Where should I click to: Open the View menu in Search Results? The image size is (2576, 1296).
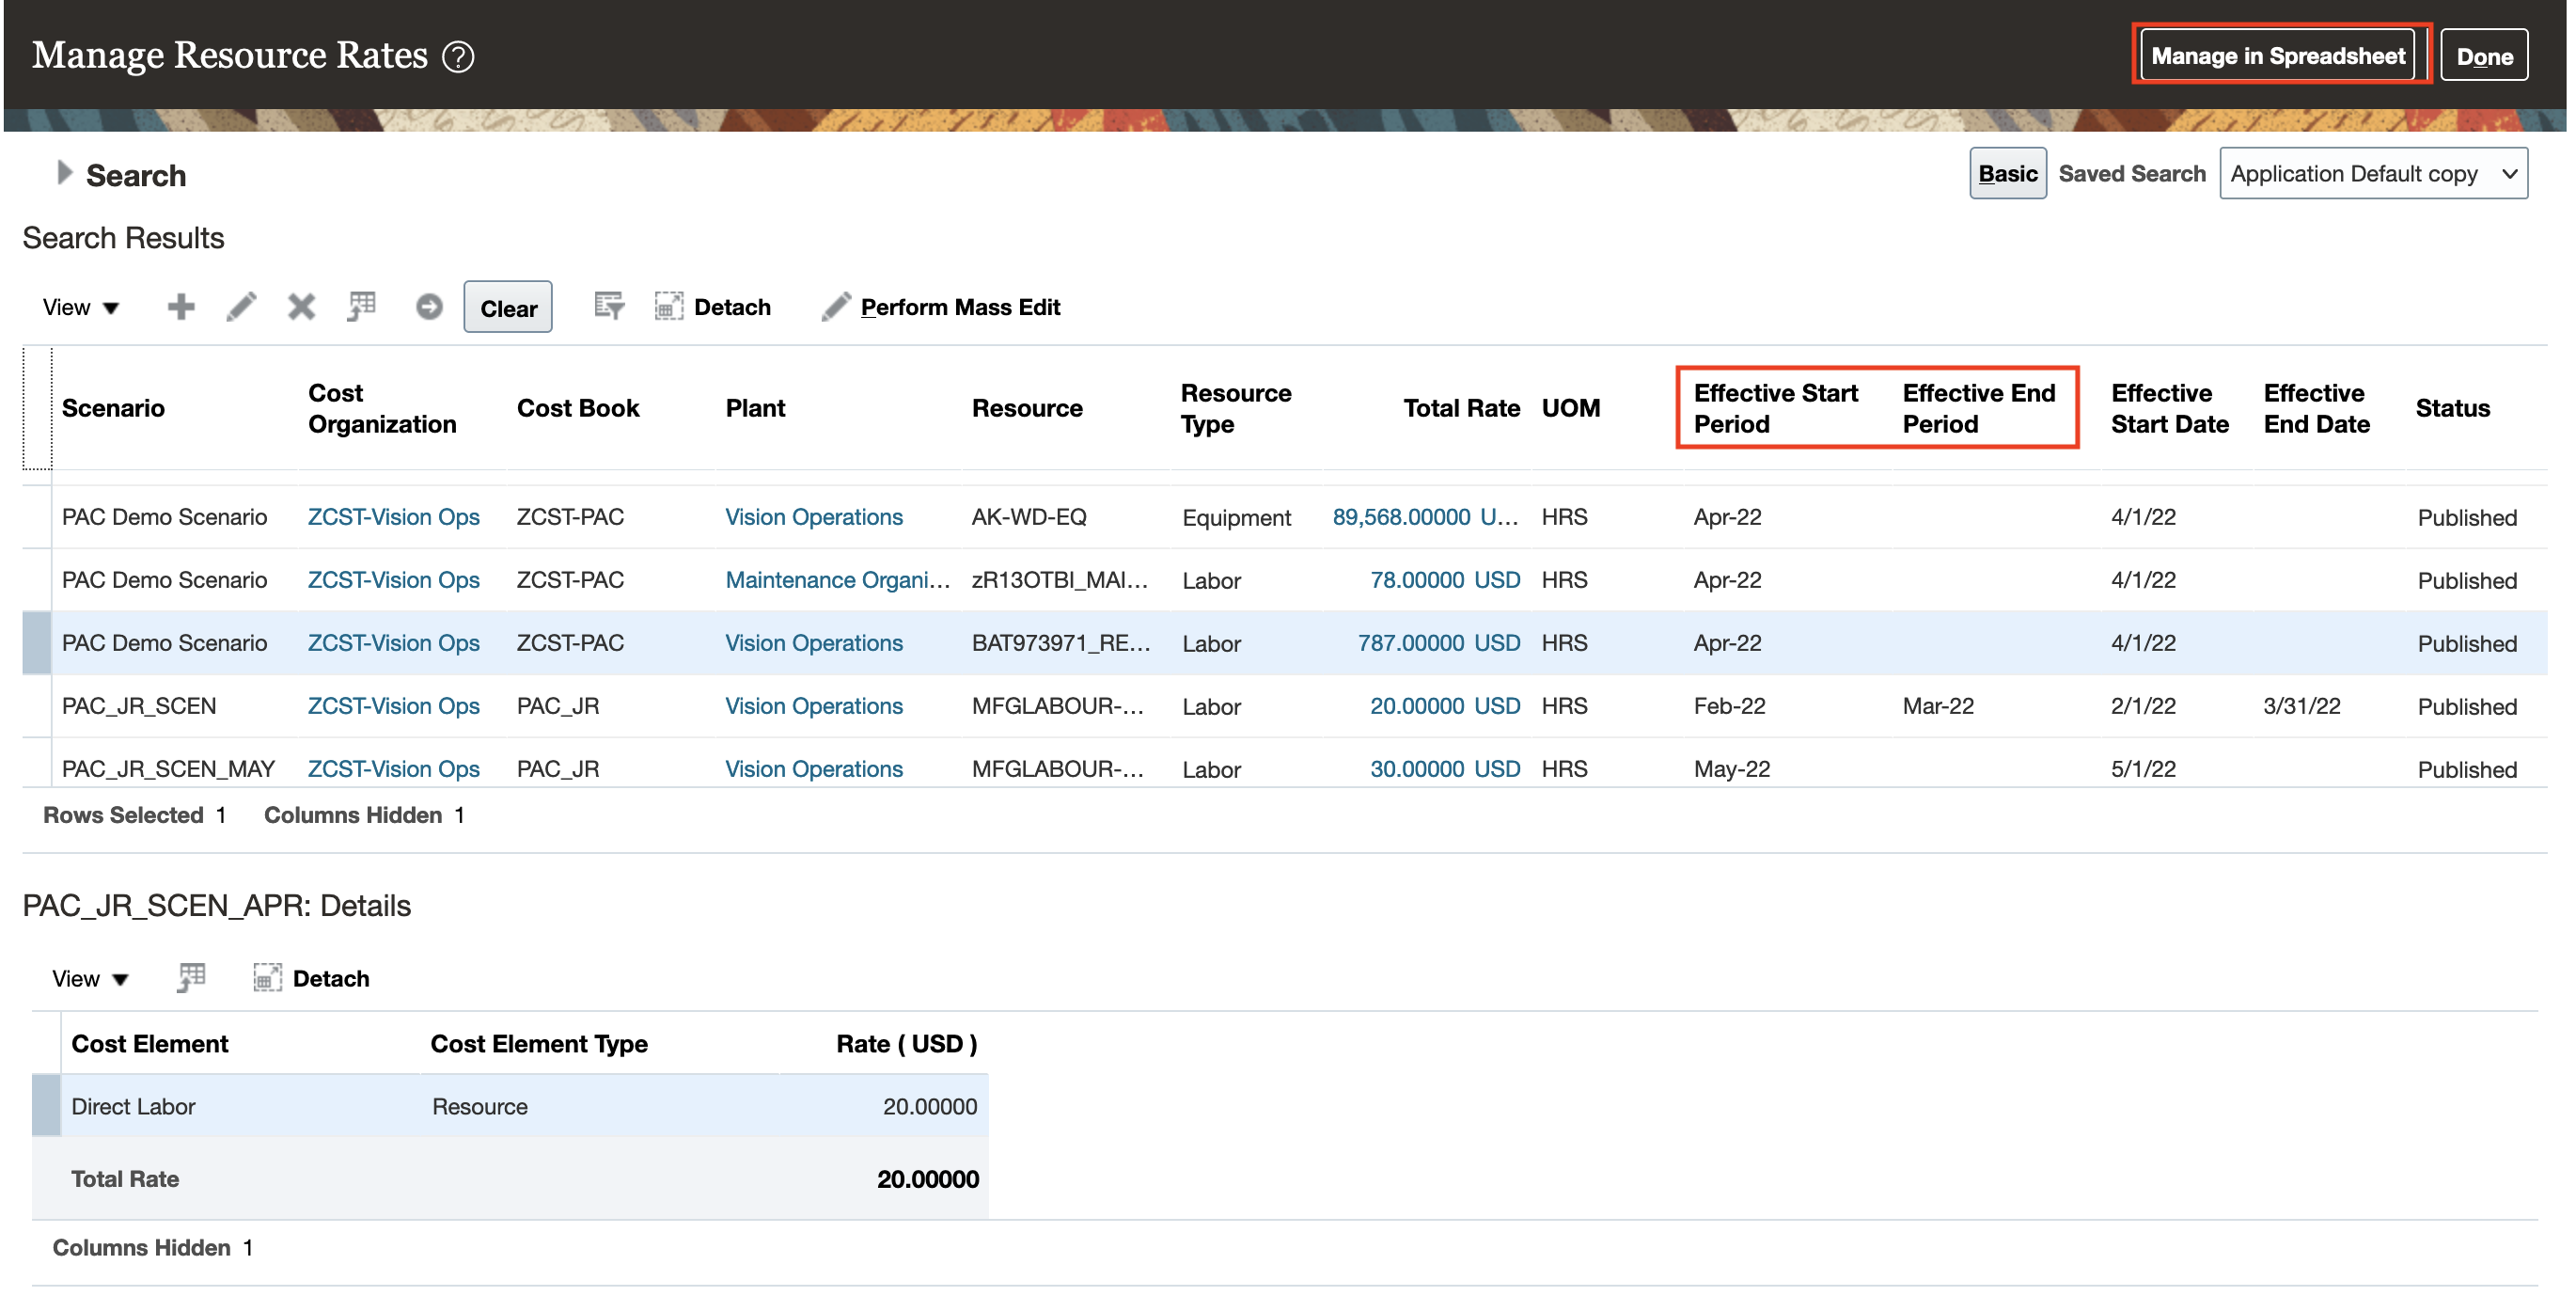pyautogui.click(x=81, y=308)
